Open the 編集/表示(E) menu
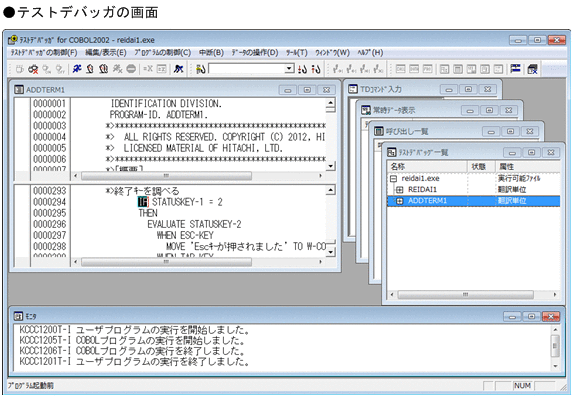Image resolution: width=575 pixels, height=399 pixels. [x=106, y=52]
